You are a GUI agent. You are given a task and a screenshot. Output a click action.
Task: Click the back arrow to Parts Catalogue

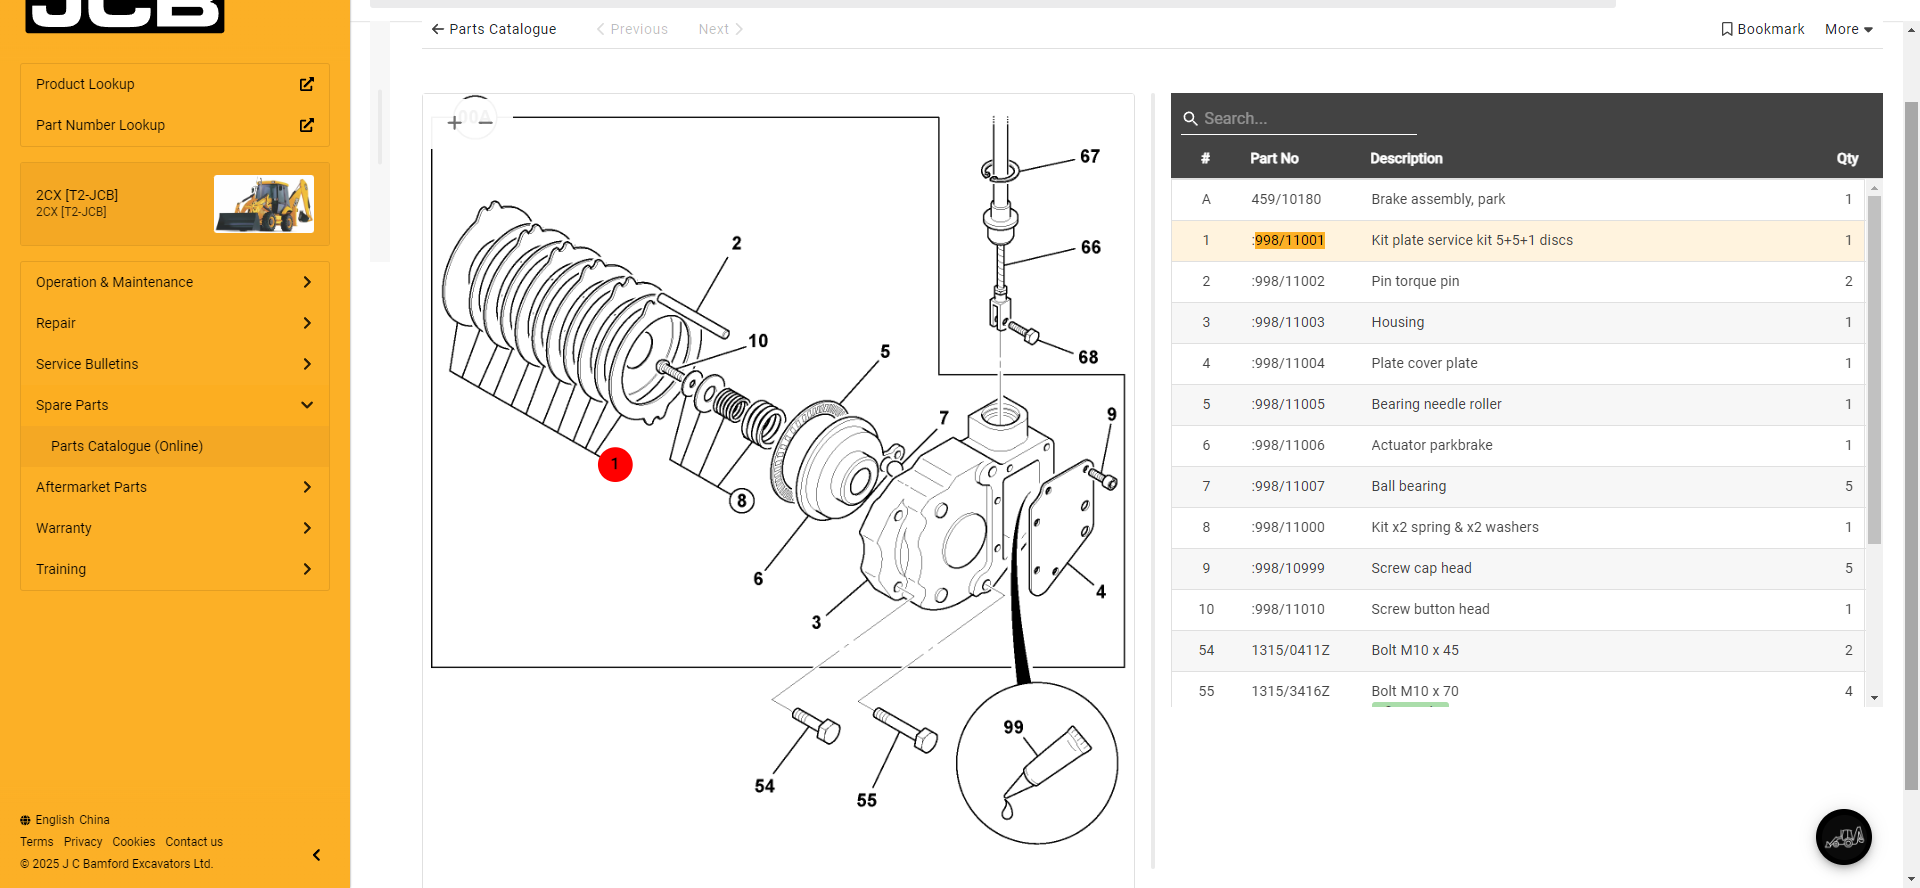[x=437, y=29]
